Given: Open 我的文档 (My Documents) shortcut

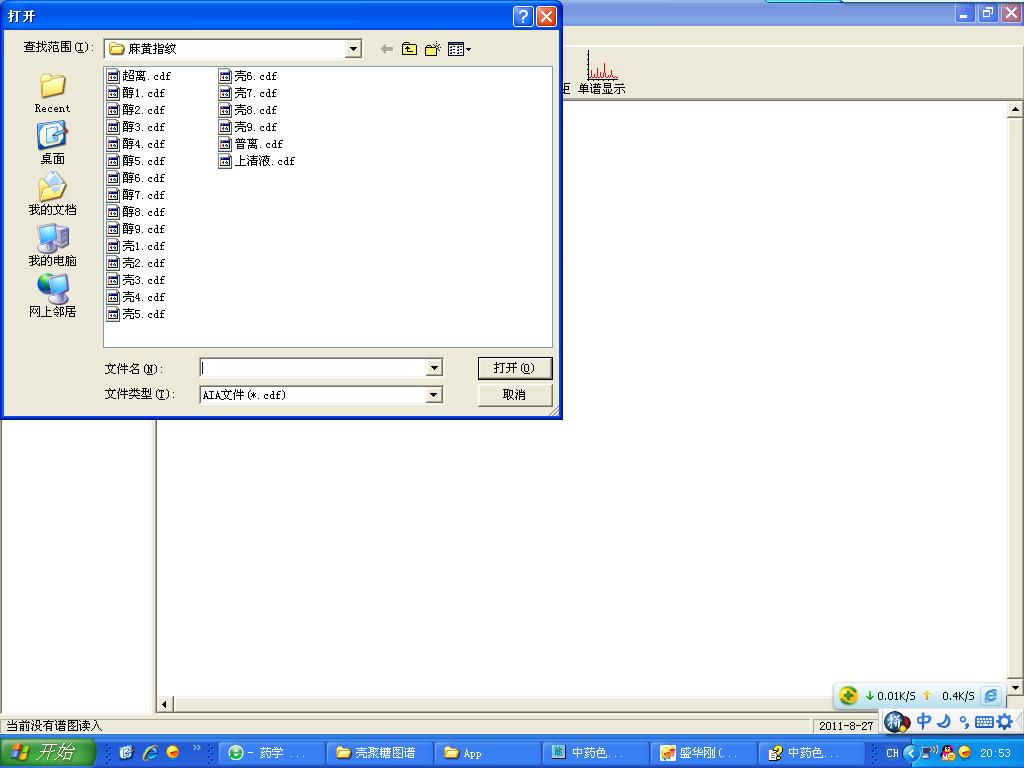Looking at the screenshot, I should point(52,194).
